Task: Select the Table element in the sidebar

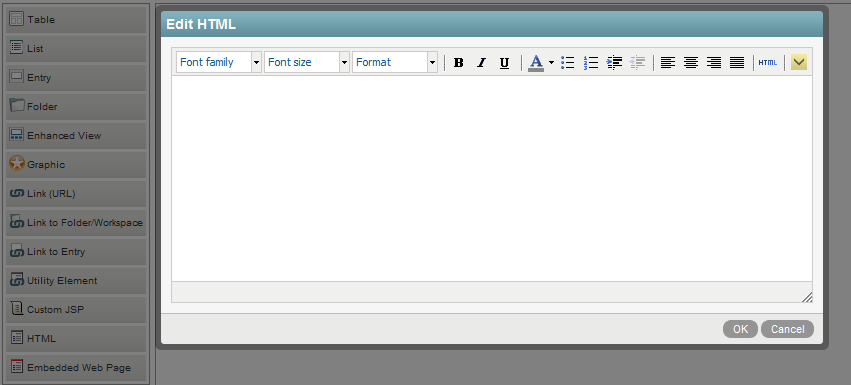Action: click(76, 20)
